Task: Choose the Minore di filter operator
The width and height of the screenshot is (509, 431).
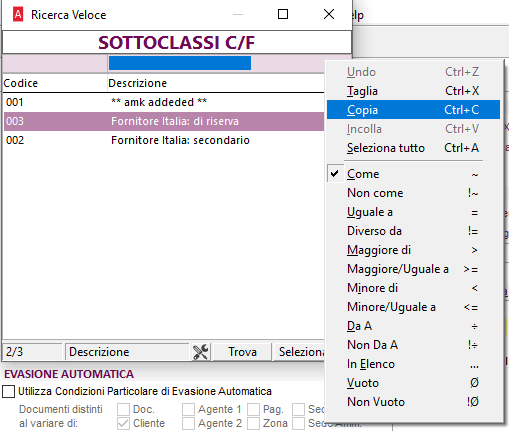Action: pyautogui.click(x=413, y=288)
